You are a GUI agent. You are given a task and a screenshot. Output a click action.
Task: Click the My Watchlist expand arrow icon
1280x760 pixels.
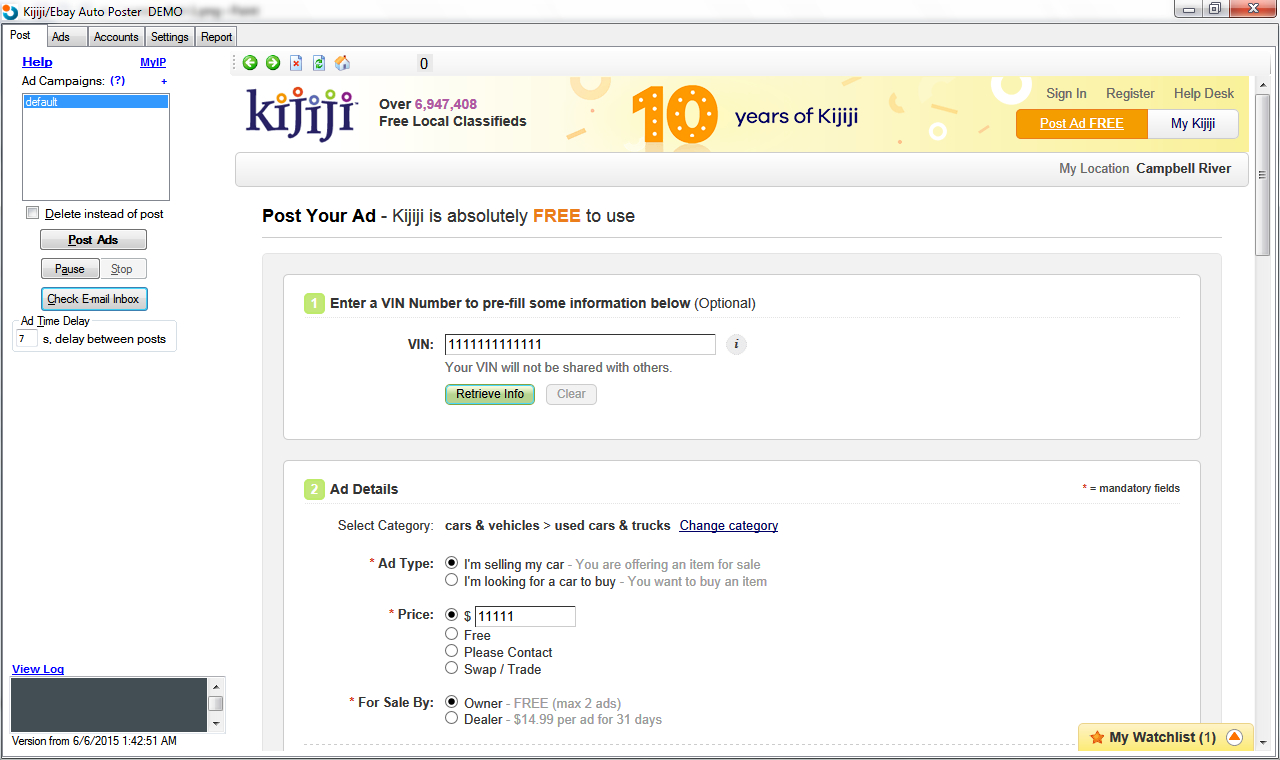point(1234,737)
